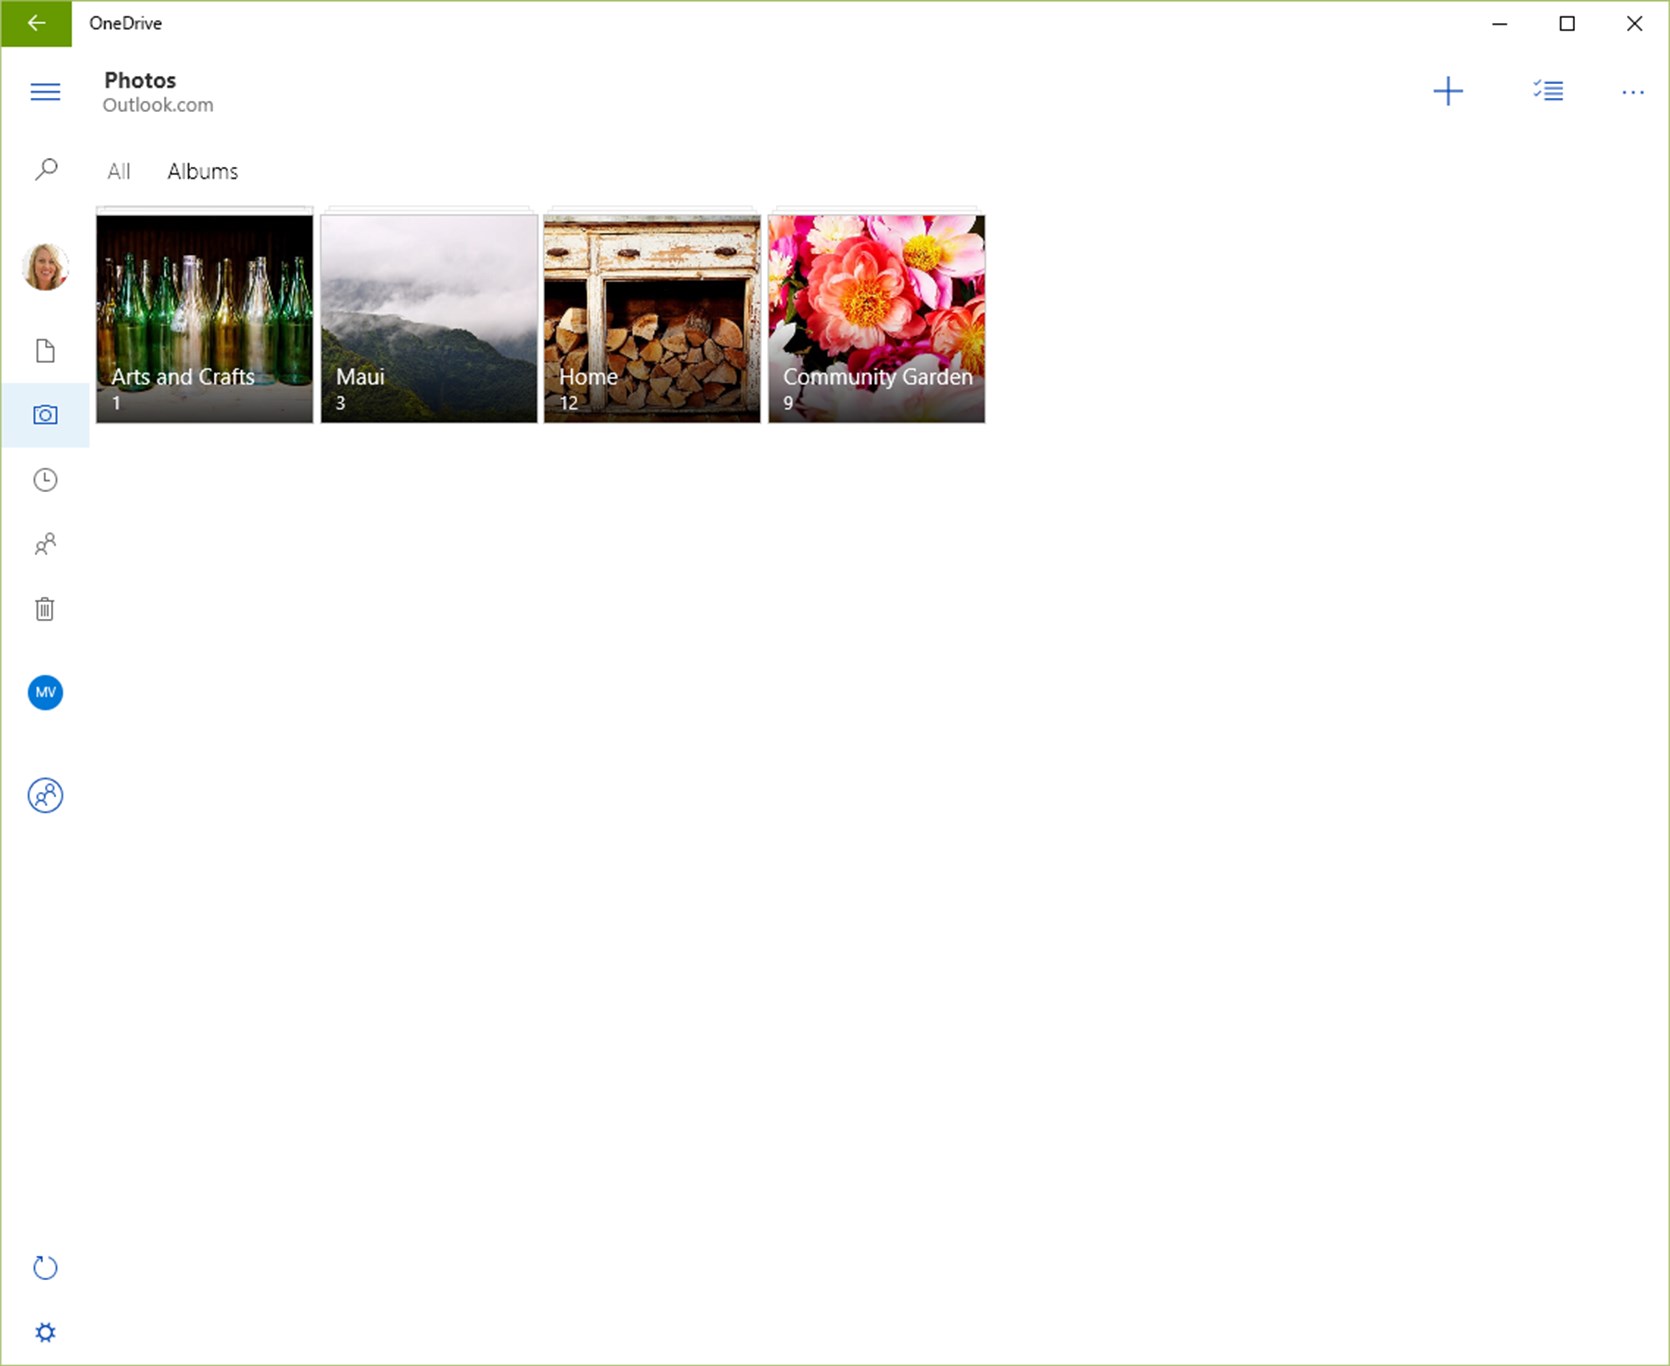The image size is (1670, 1366).
Task: Open OneDrive settings via the gear icon
Action: (45, 1331)
